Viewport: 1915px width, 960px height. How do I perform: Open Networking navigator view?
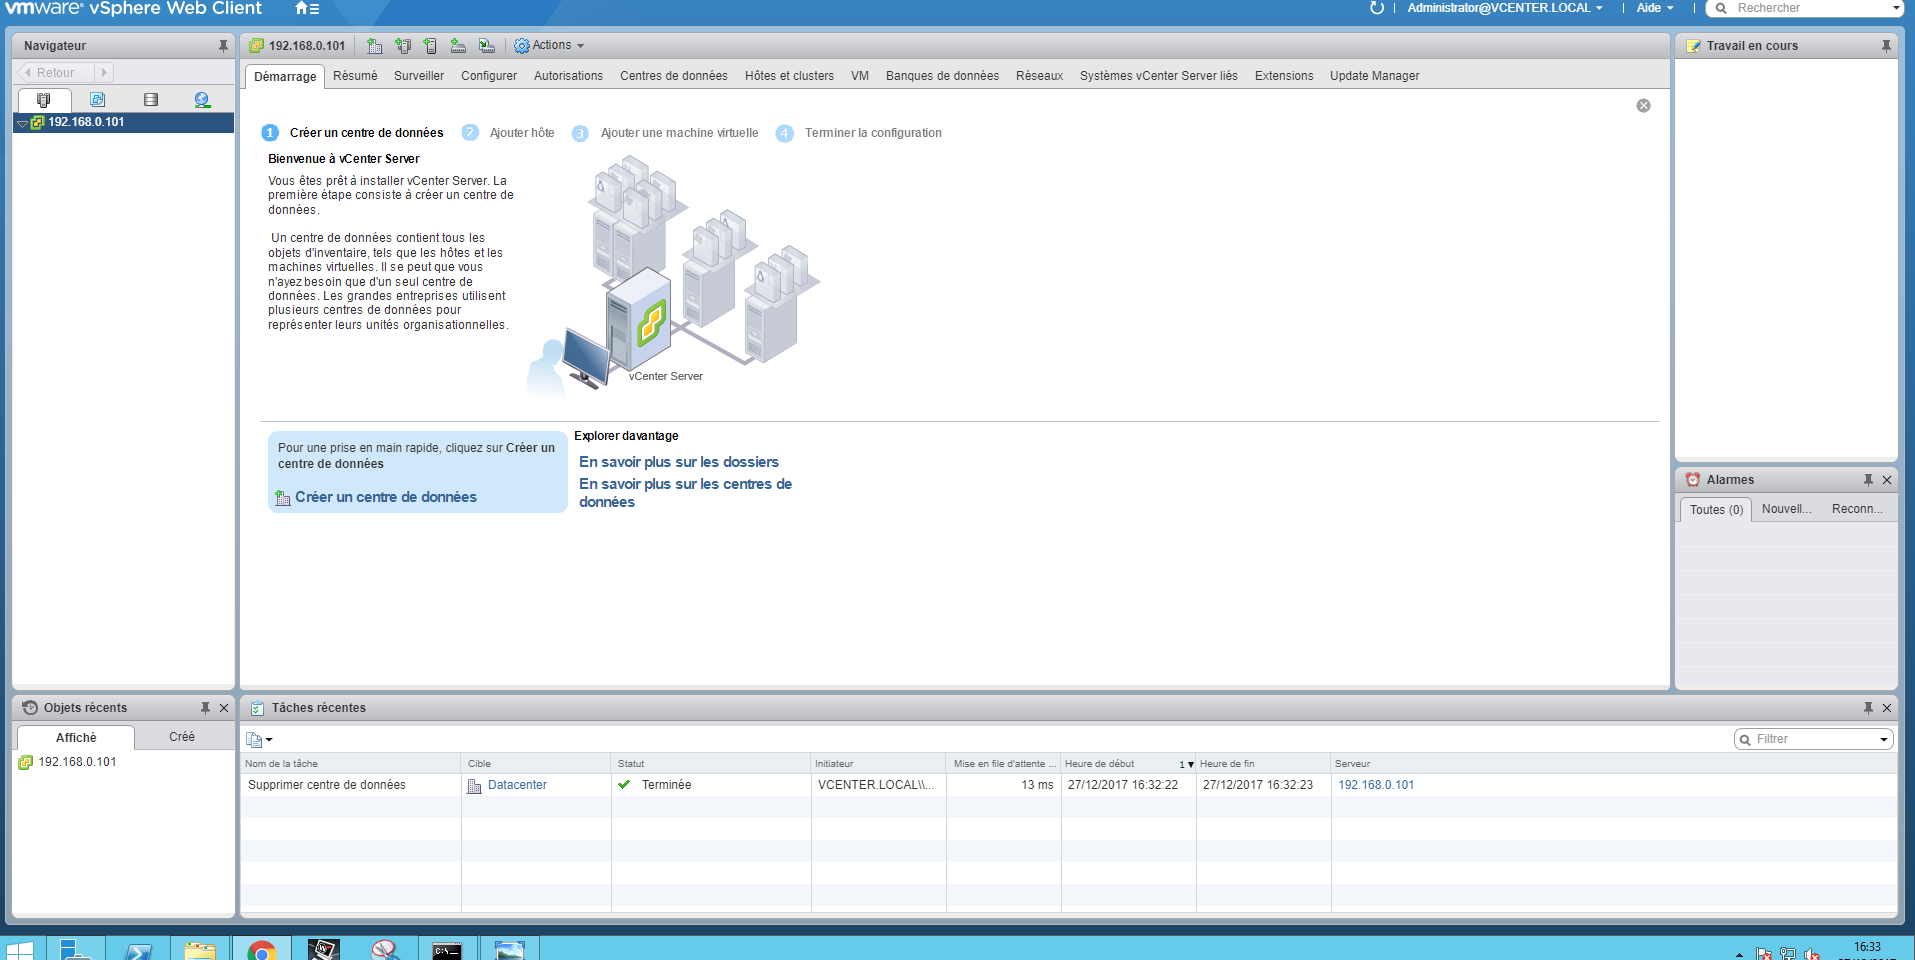point(202,100)
